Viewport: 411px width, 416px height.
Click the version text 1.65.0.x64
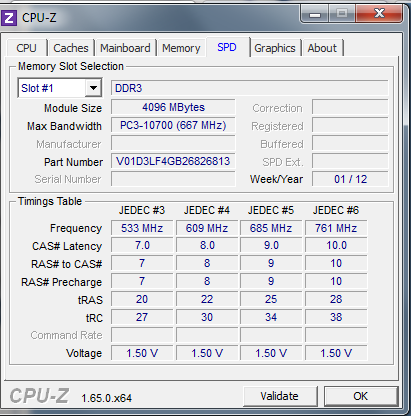[x=107, y=398]
